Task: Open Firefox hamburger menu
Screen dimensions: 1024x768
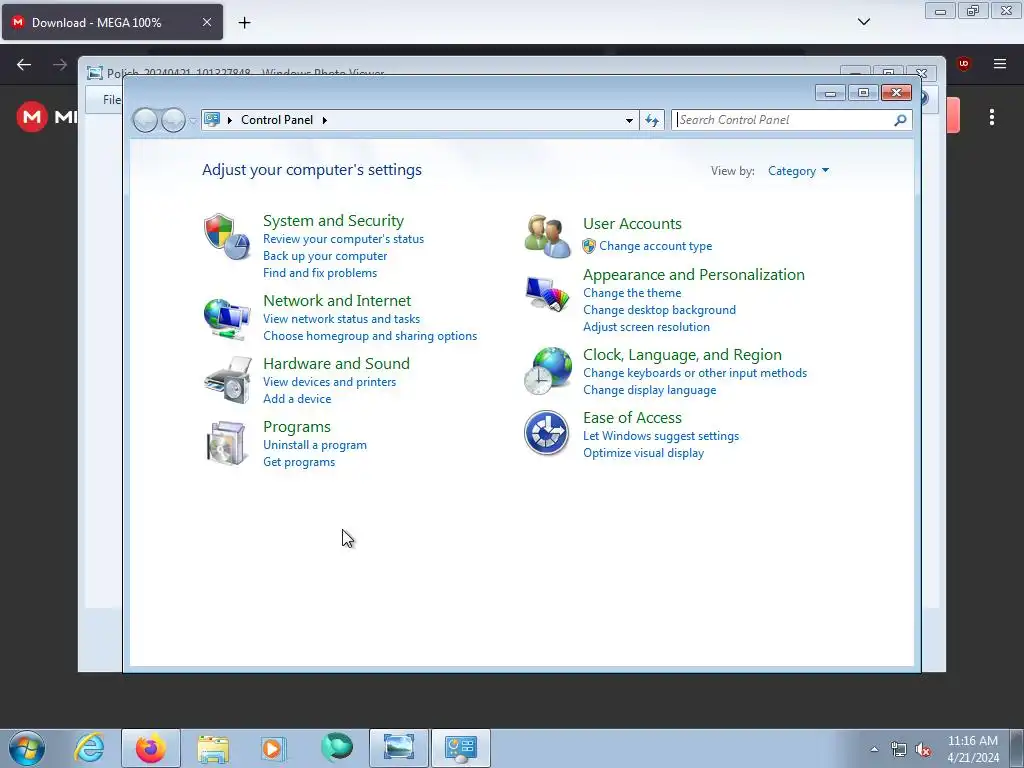Action: (x=1000, y=64)
